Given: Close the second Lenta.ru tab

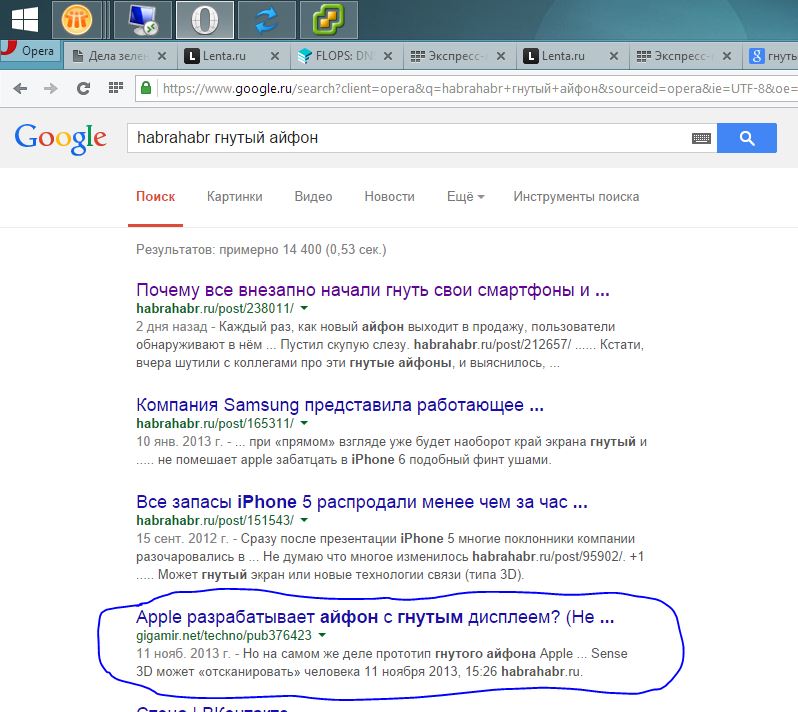Looking at the screenshot, I should pyautogui.click(x=614, y=56).
